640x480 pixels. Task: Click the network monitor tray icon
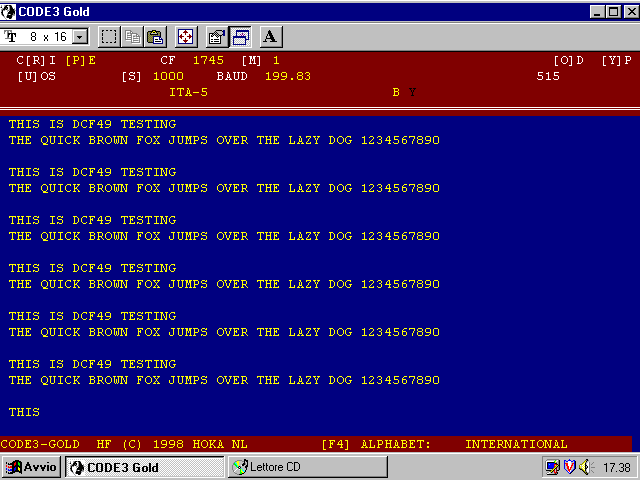point(553,467)
